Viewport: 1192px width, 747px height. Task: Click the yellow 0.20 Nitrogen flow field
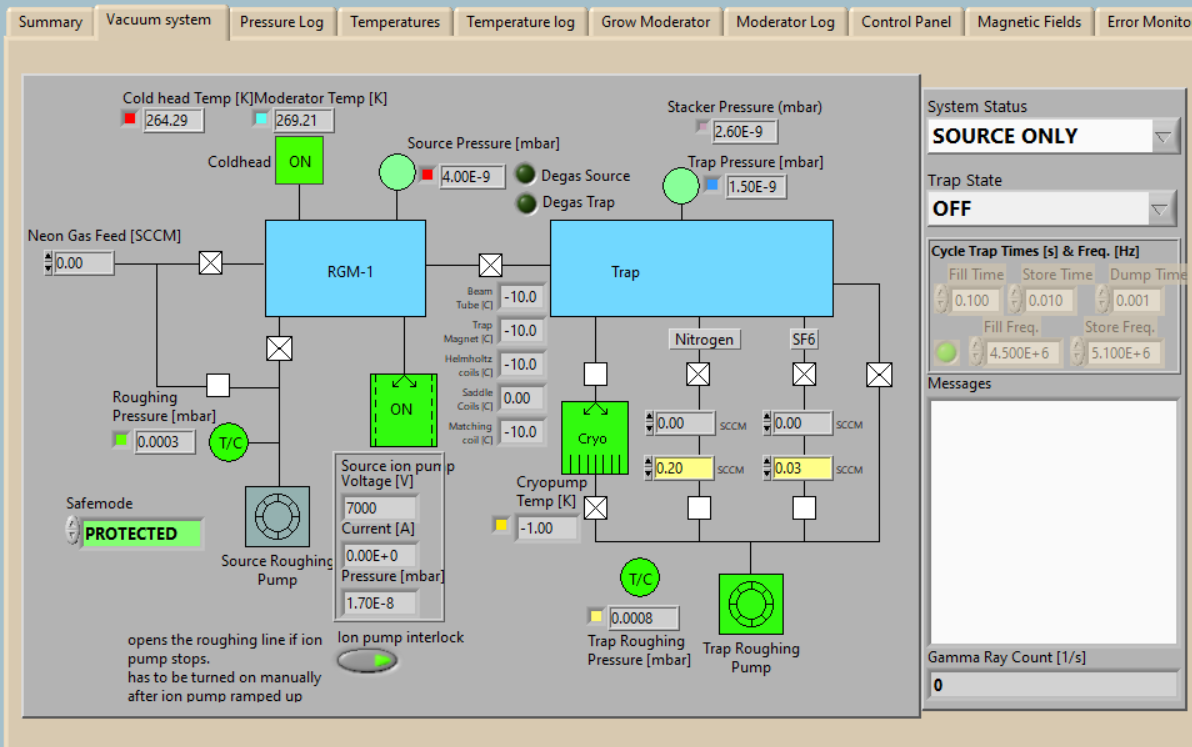click(x=683, y=468)
